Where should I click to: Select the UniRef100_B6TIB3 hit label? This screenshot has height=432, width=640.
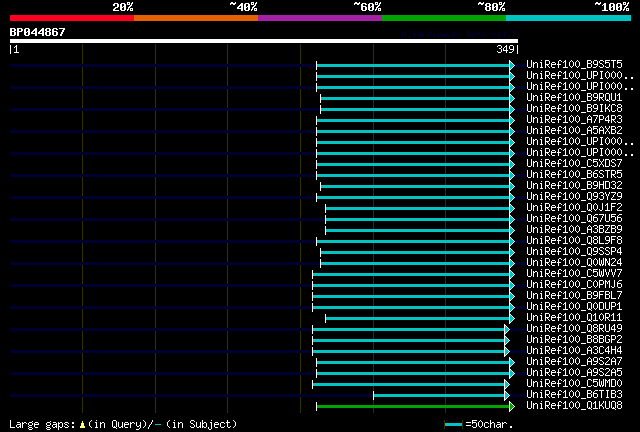click(x=574, y=395)
